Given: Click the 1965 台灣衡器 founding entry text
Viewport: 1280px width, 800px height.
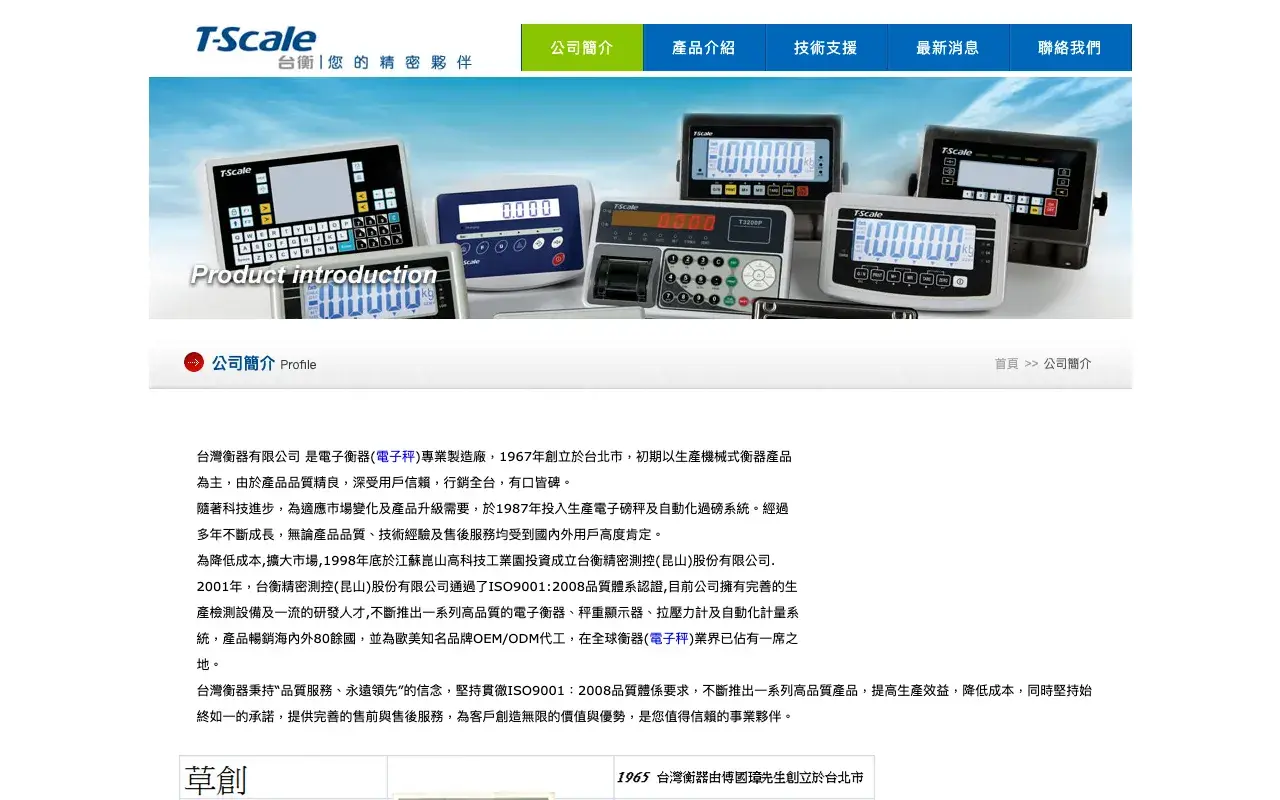Looking at the screenshot, I should [740, 777].
